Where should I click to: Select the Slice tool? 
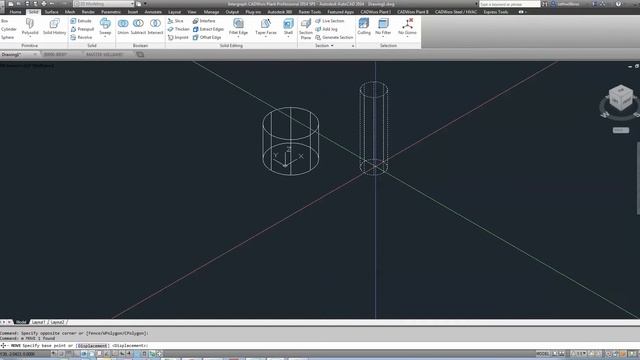click(x=176, y=21)
